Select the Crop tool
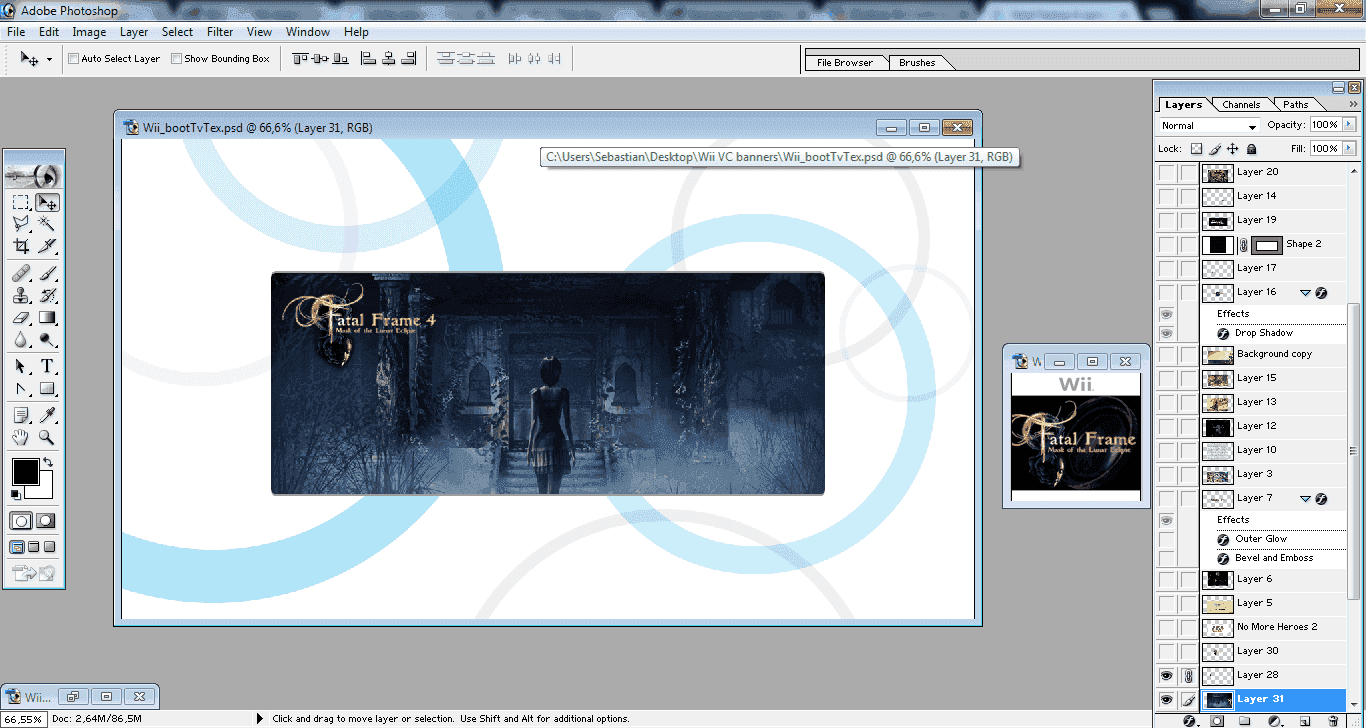Image resolution: width=1366 pixels, height=728 pixels. 21,246
